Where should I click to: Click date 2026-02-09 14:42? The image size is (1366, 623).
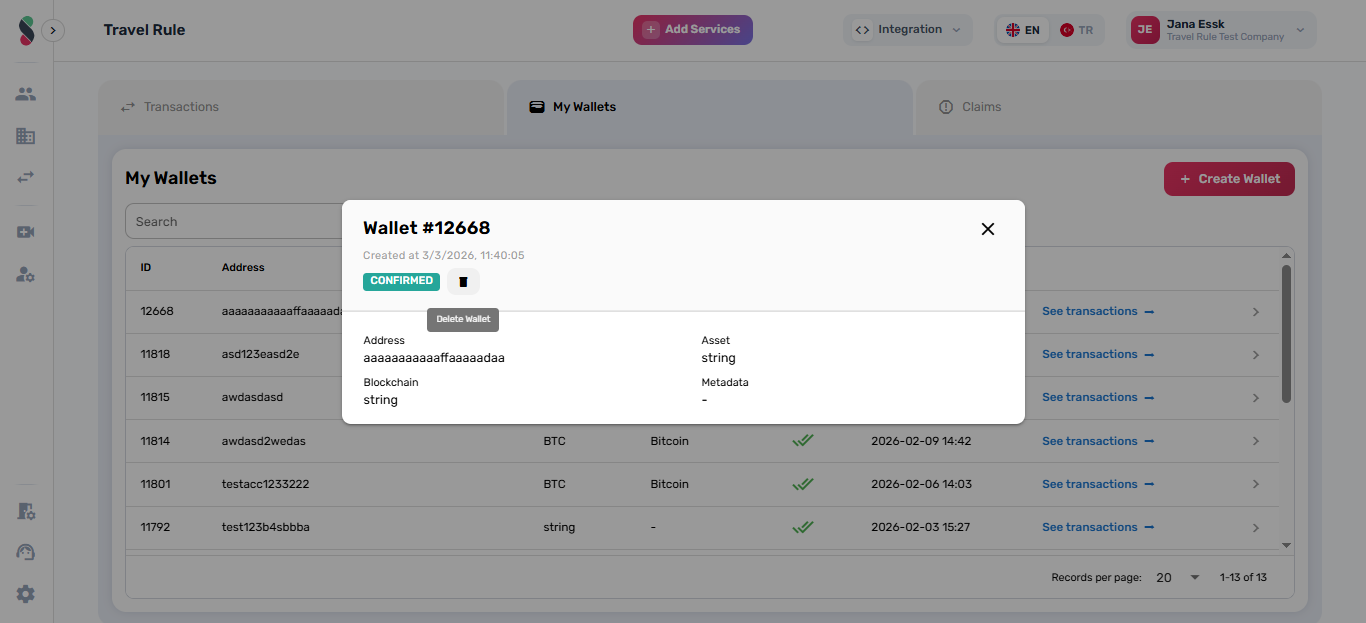921,441
